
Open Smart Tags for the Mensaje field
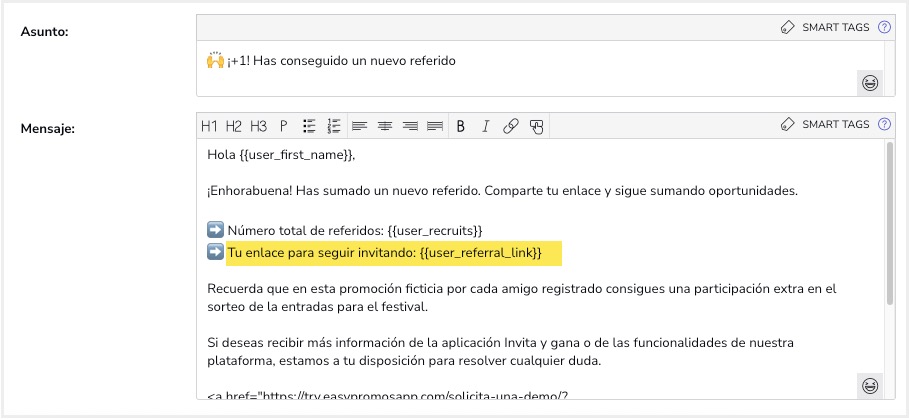pos(826,125)
